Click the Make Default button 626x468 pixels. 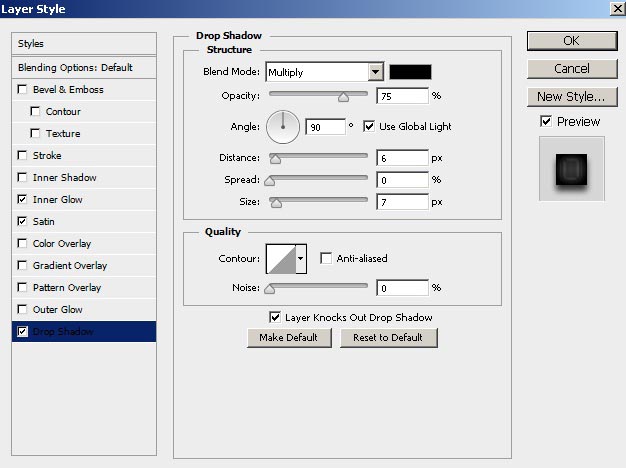click(289, 338)
